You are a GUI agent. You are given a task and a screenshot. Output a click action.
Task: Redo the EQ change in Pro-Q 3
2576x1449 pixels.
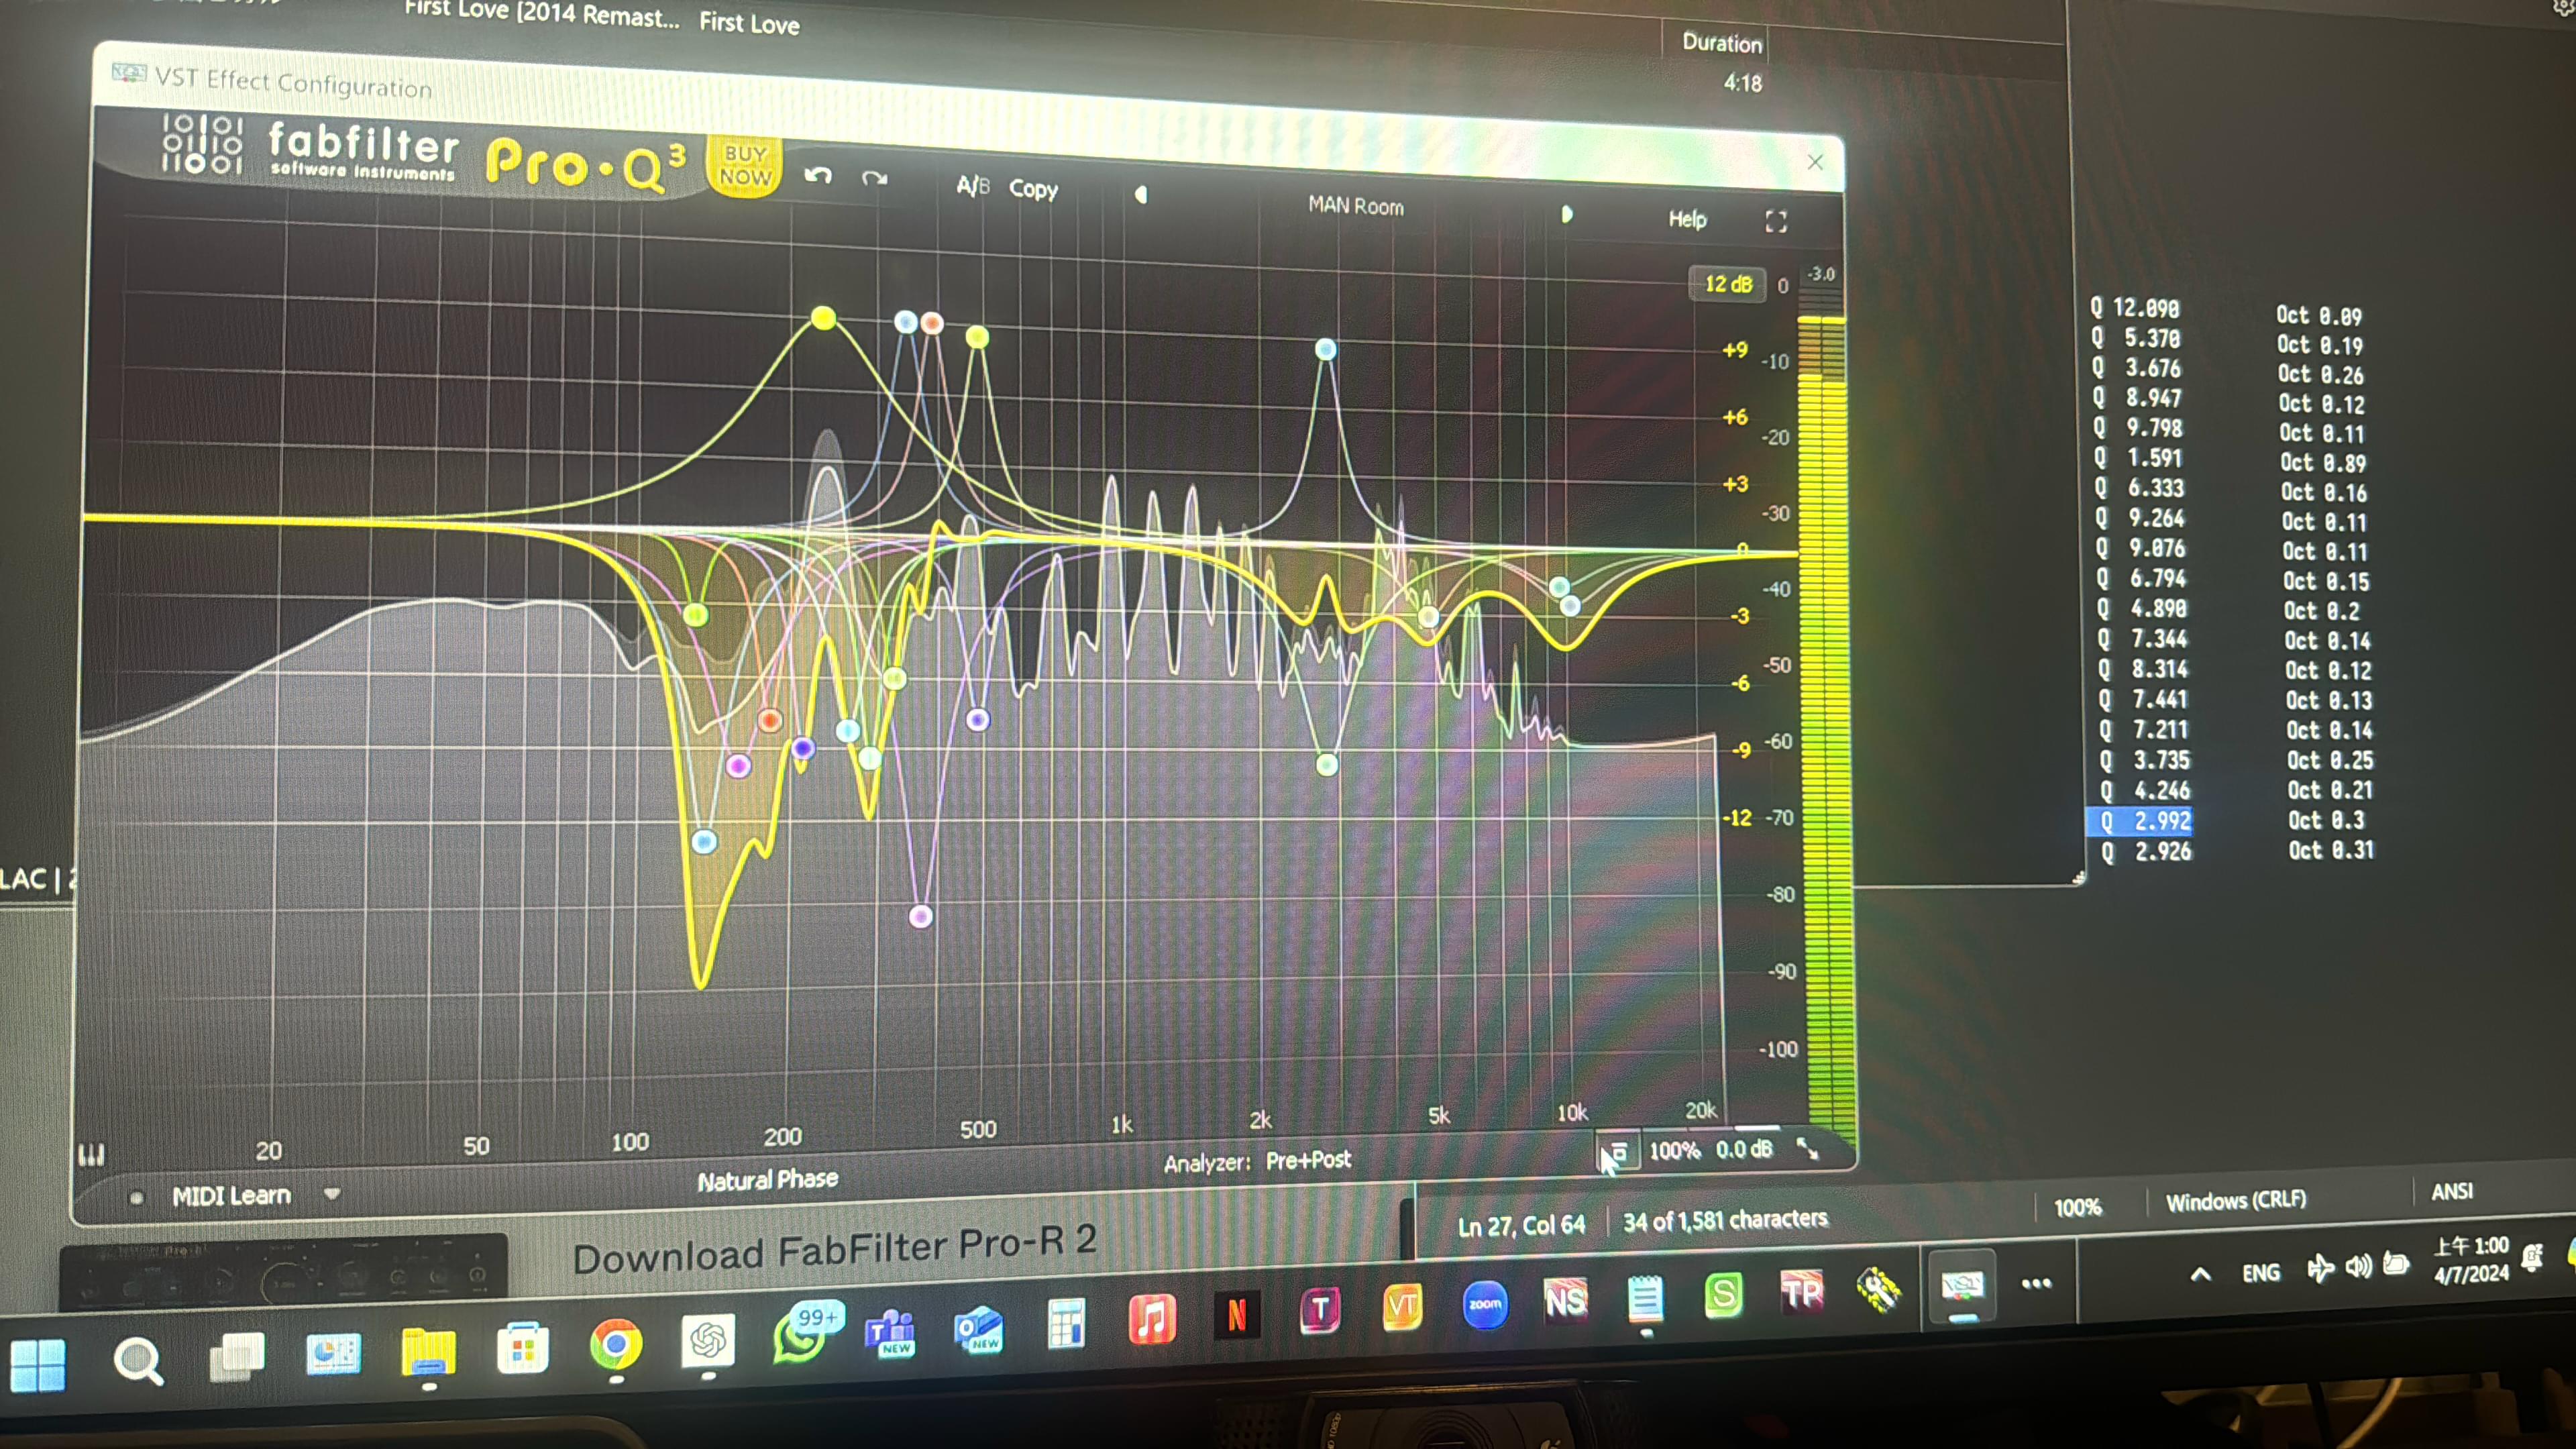[874, 179]
